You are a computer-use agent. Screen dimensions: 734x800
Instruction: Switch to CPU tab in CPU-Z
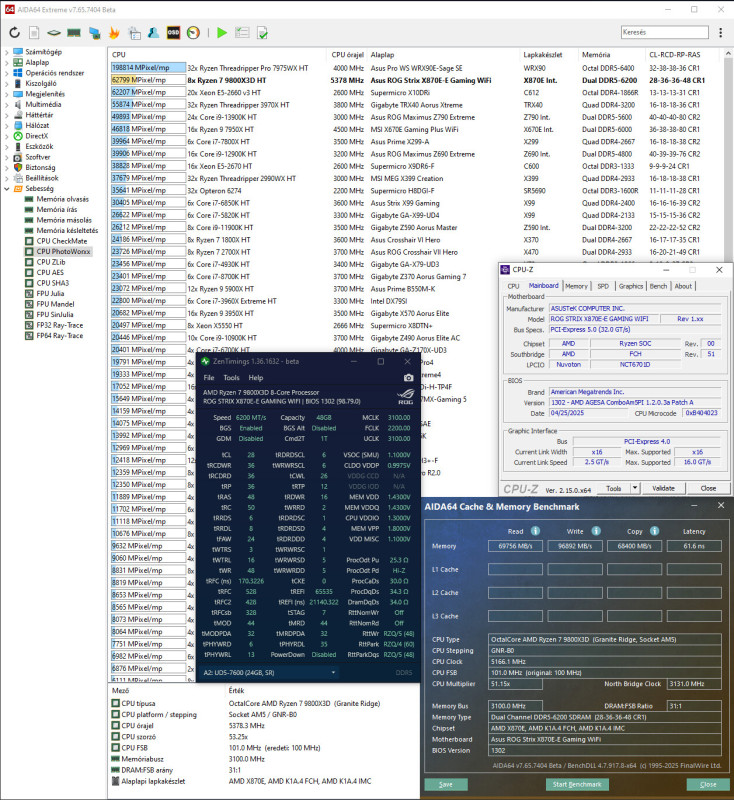point(514,286)
